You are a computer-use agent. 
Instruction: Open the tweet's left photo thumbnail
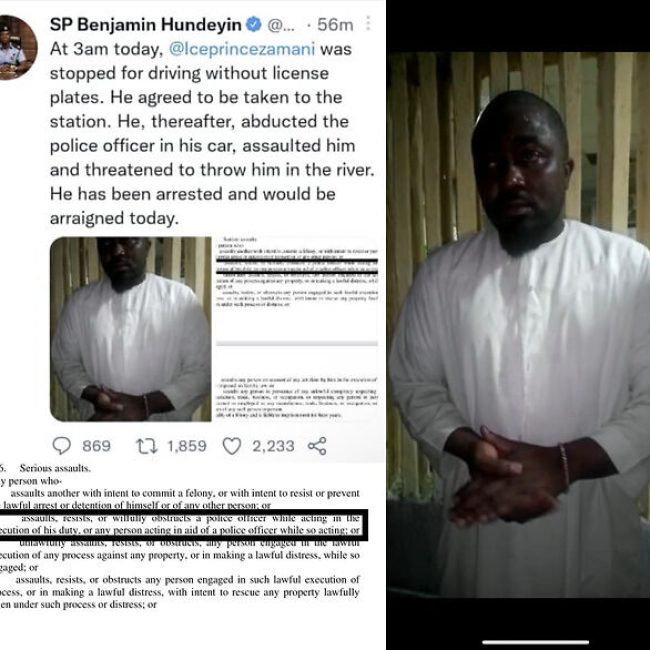coord(131,329)
